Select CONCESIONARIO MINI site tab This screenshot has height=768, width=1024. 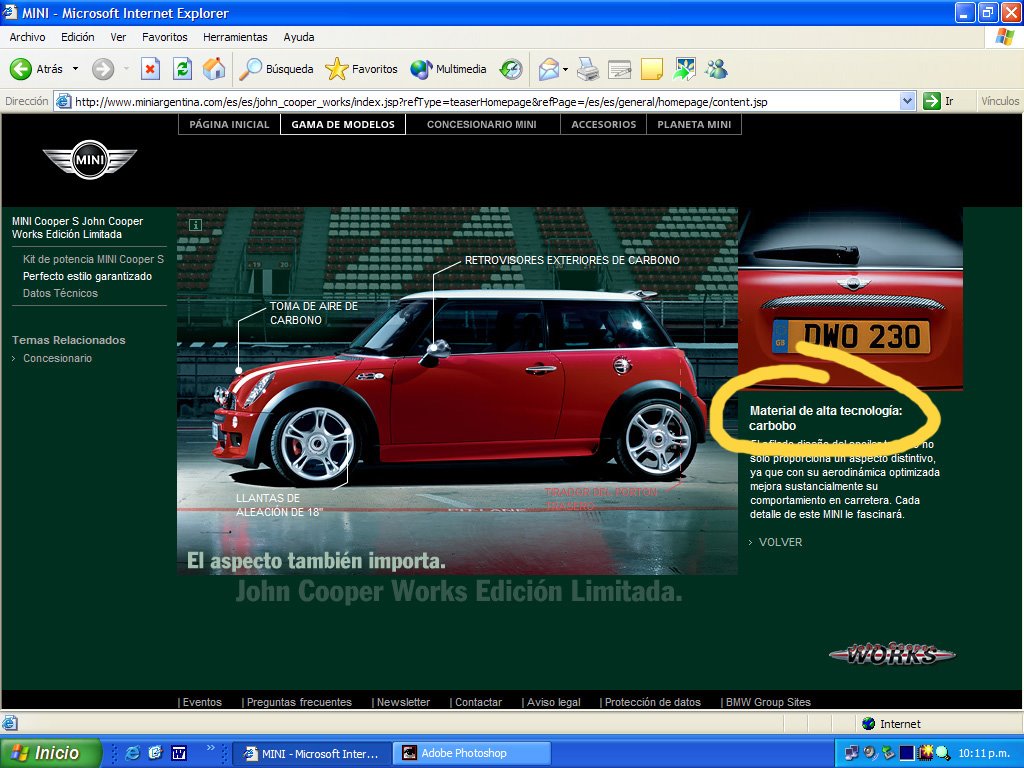[x=482, y=124]
